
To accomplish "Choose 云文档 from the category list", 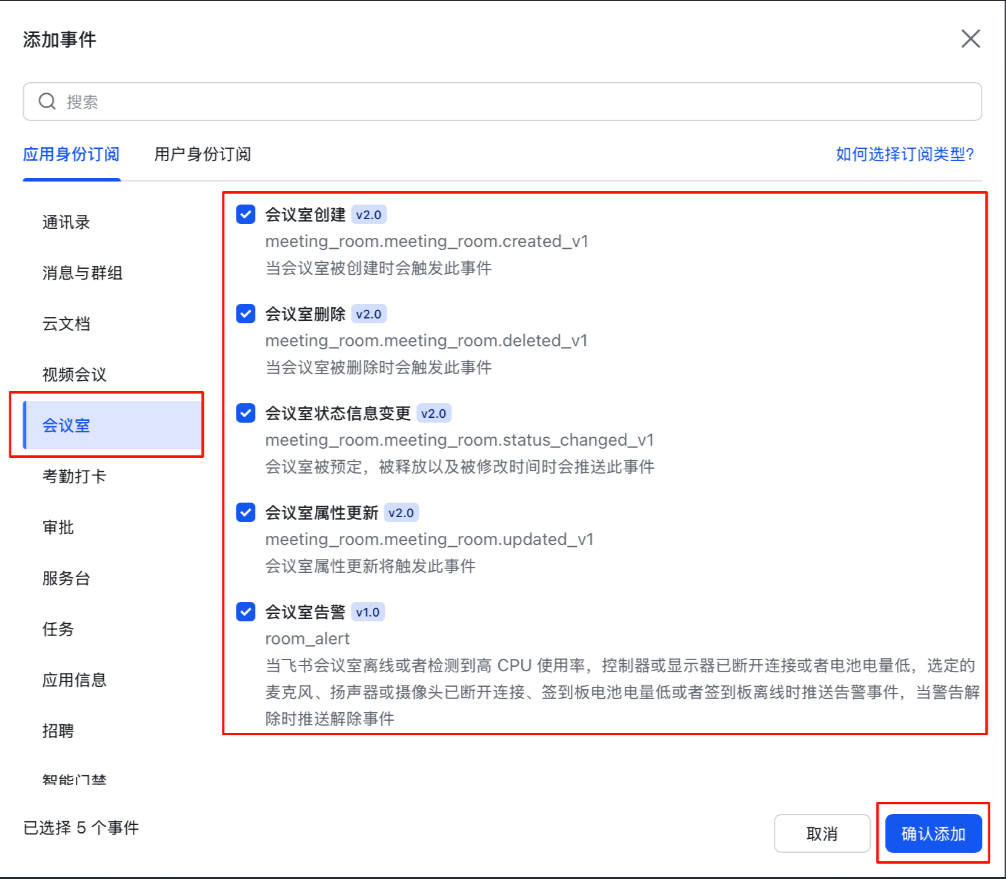I will [66, 324].
